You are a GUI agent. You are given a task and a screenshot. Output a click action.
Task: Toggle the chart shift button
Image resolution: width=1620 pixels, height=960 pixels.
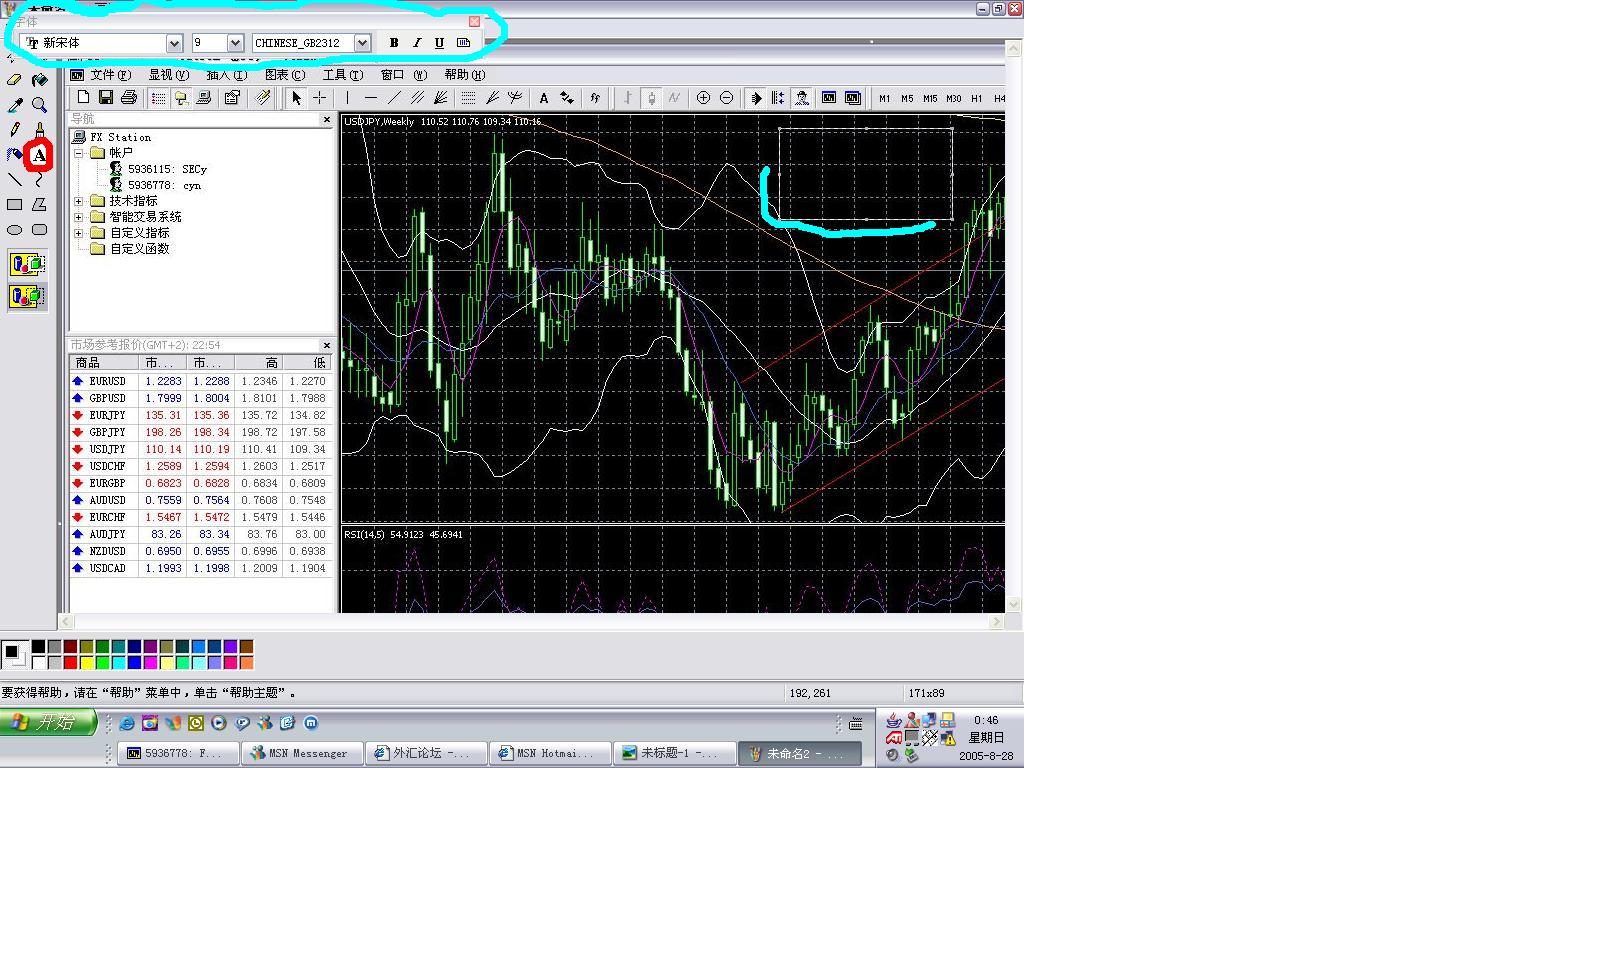point(778,97)
